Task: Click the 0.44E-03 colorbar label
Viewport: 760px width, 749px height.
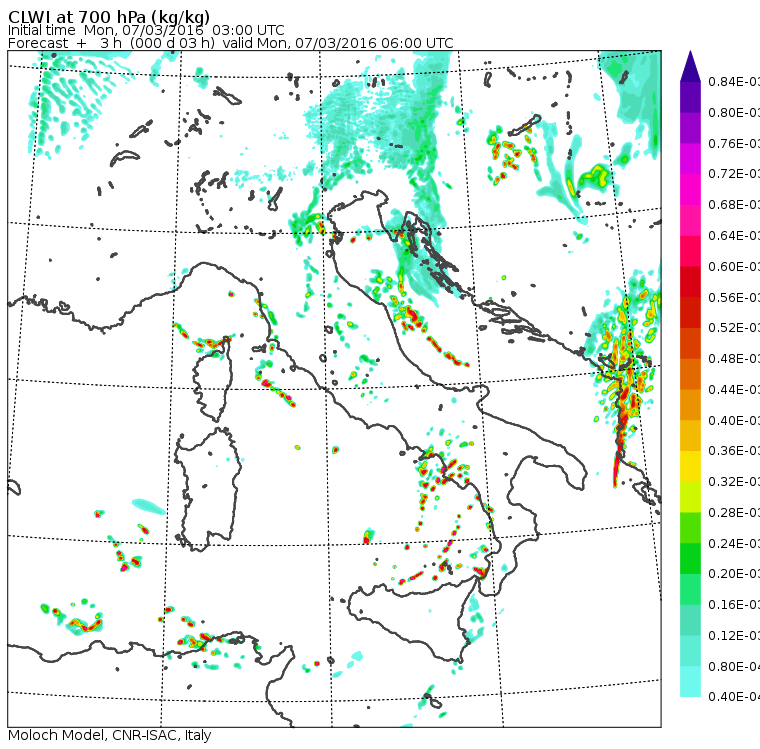Action: coord(734,390)
